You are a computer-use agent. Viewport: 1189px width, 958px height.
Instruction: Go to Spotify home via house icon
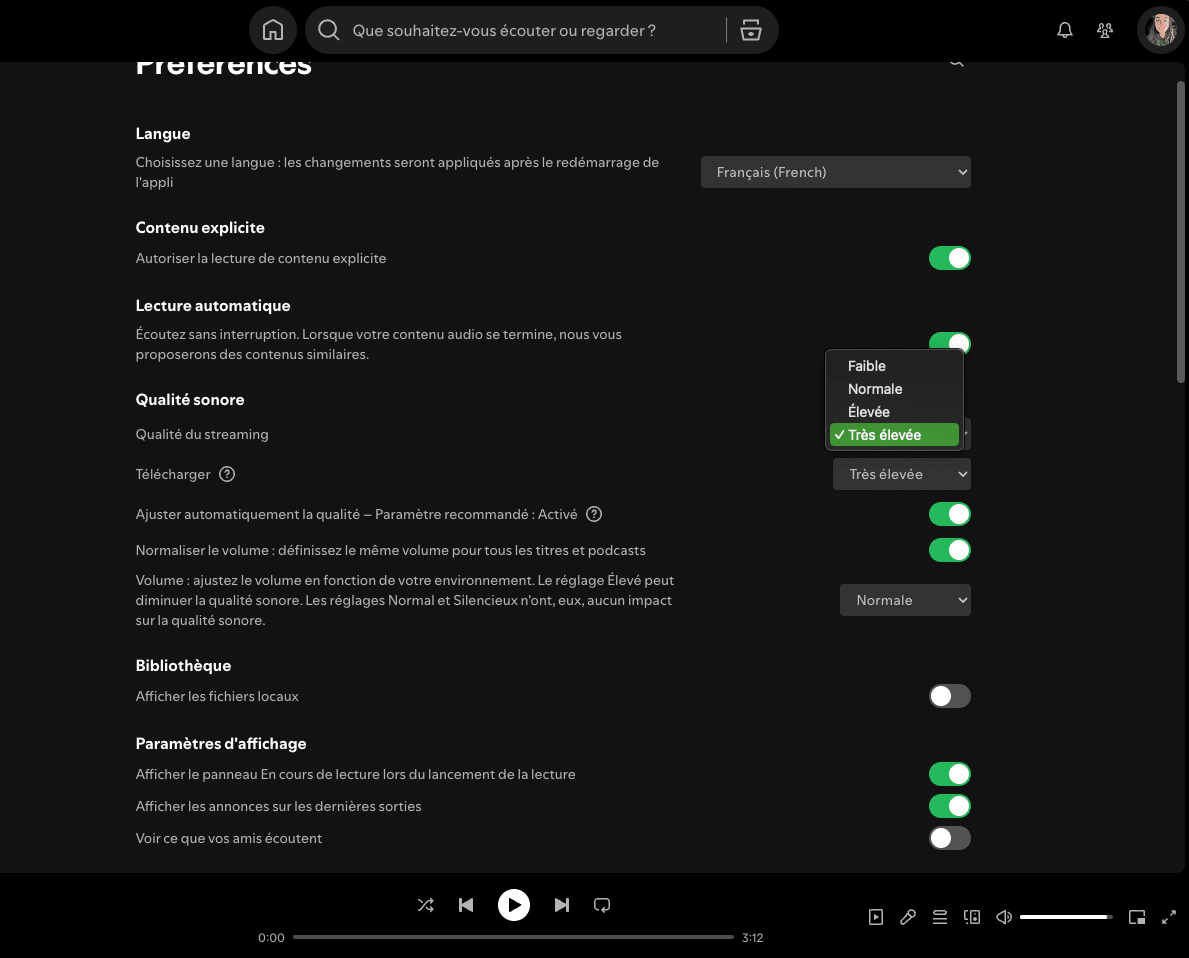point(273,30)
